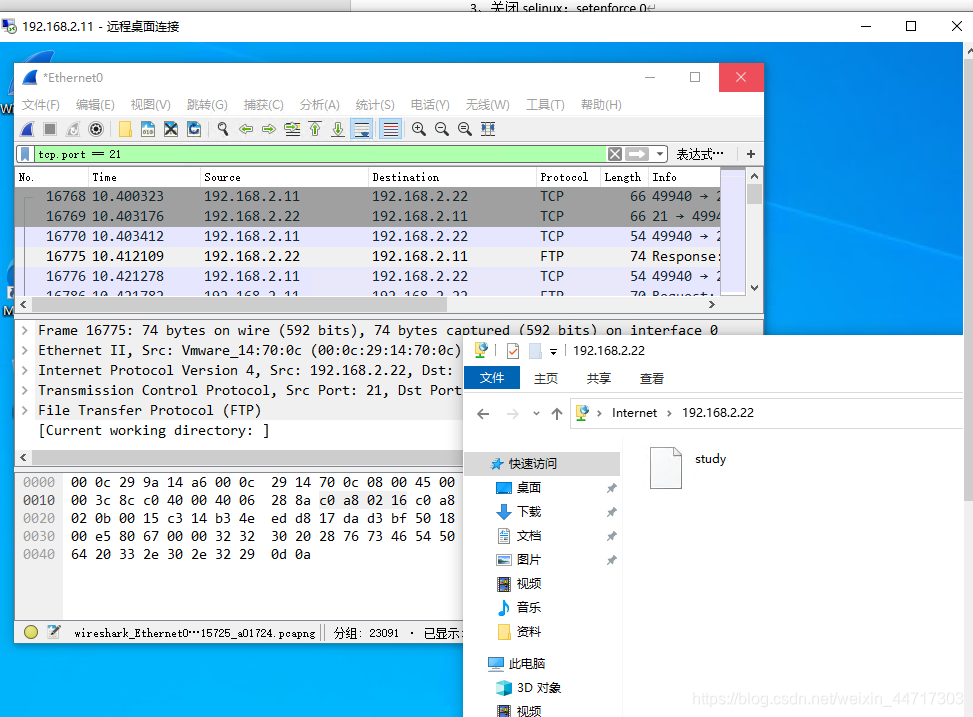This screenshot has height=717, width=973.
Task: Reset packet text to normal size
Action: pyautogui.click(x=465, y=129)
